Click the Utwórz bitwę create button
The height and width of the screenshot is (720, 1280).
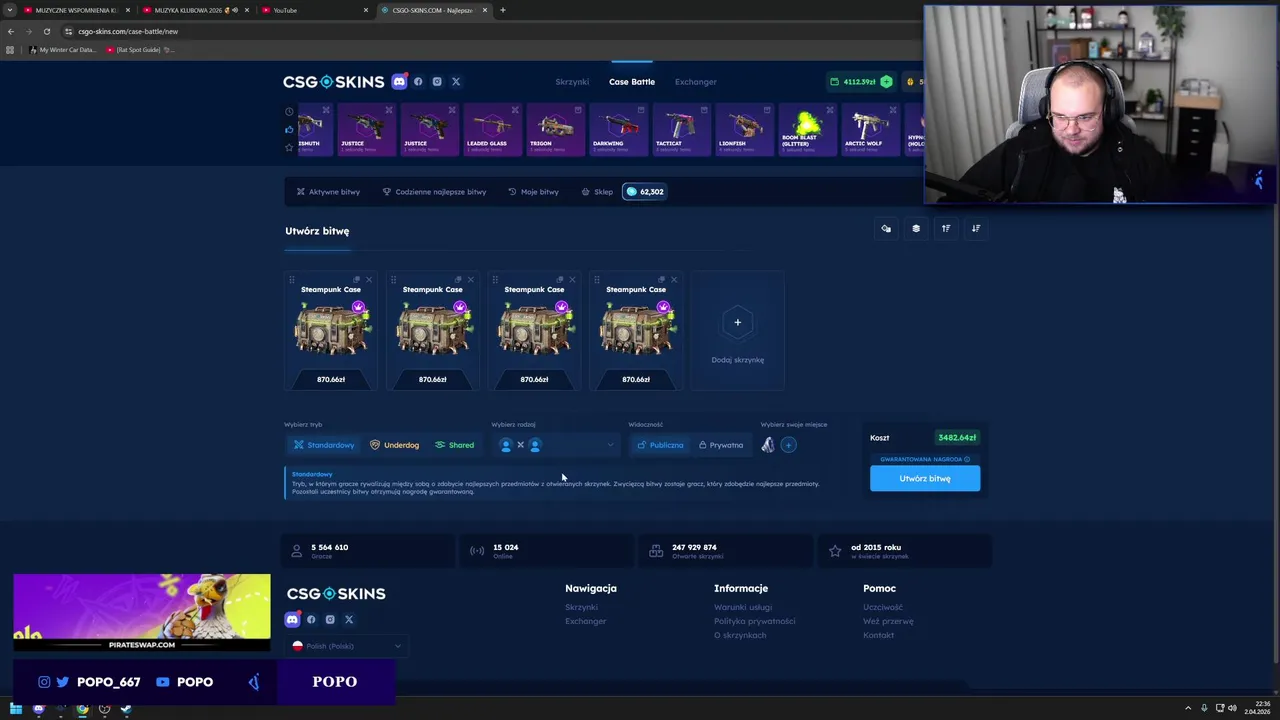coord(925,479)
